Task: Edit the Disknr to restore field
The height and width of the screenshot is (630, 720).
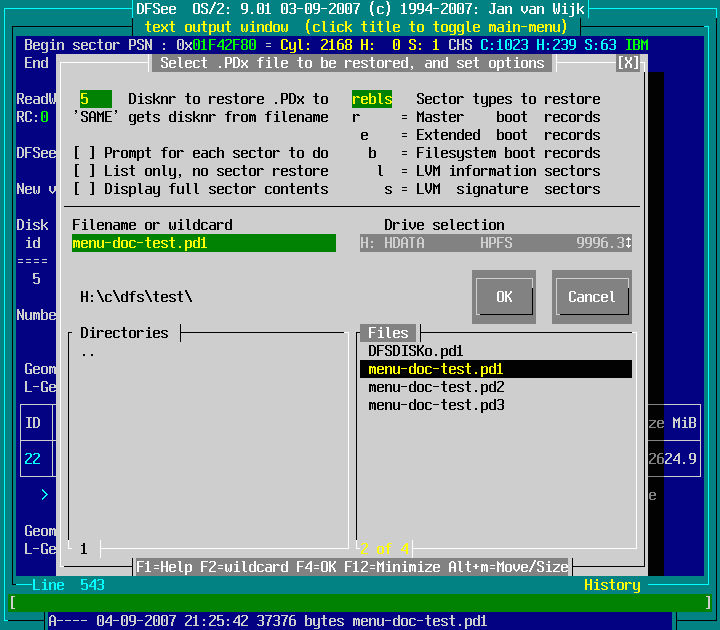Action: point(95,99)
